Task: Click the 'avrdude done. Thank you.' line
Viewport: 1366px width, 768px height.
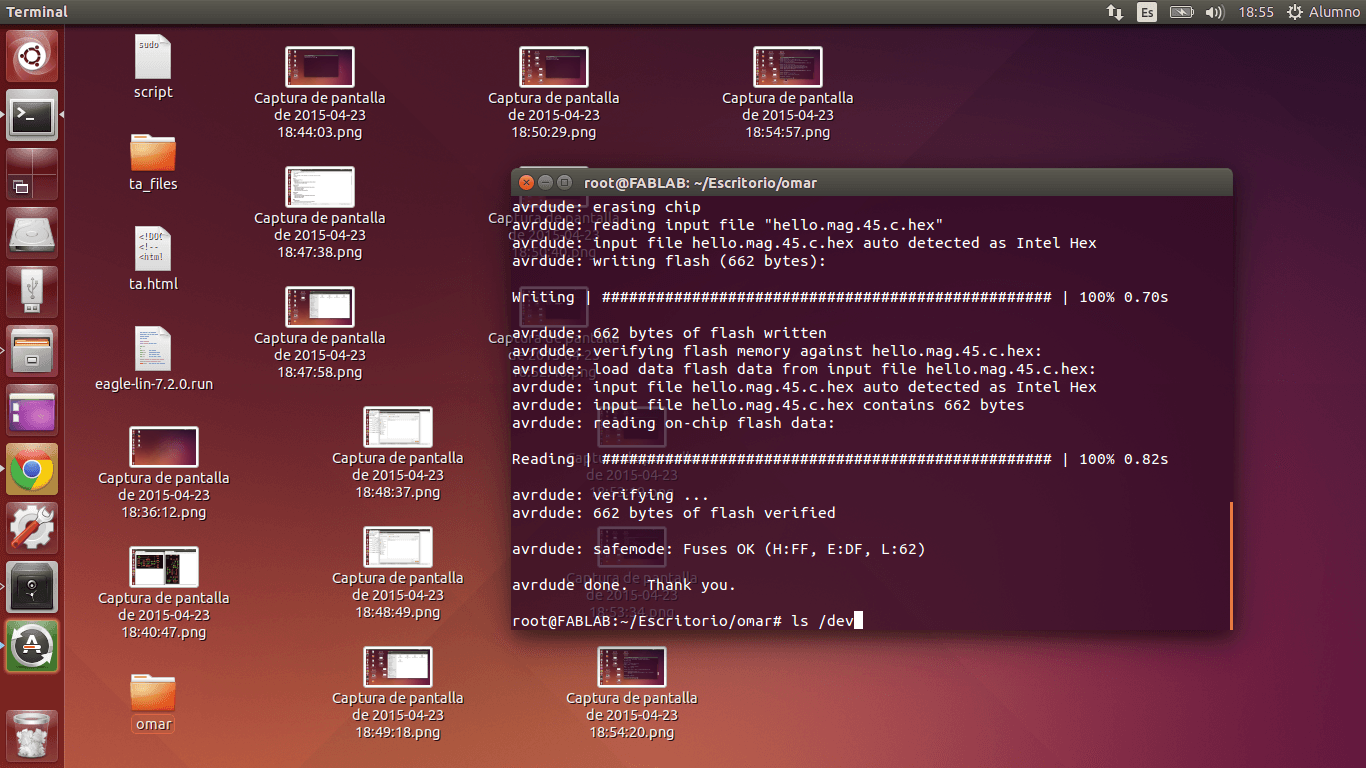Action: pyautogui.click(x=623, y=585)
